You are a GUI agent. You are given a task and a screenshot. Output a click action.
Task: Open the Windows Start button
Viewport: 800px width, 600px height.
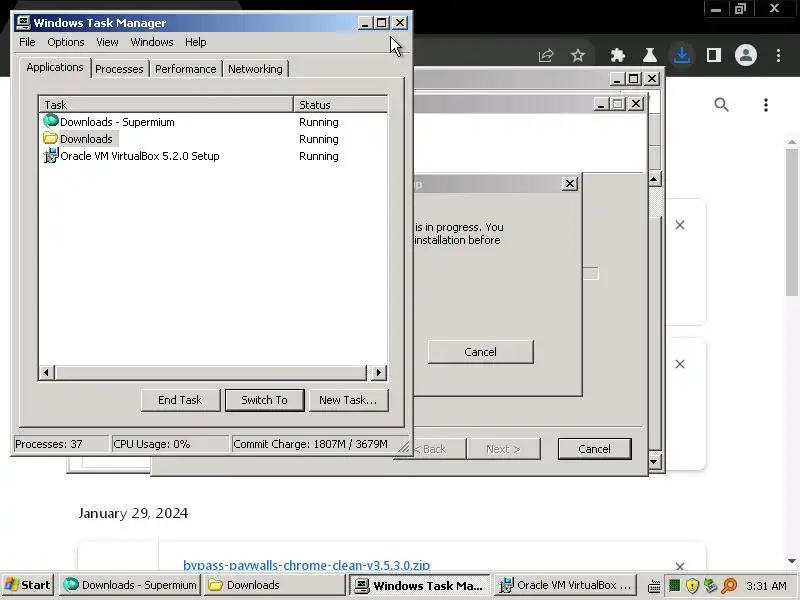click(28, 585)
